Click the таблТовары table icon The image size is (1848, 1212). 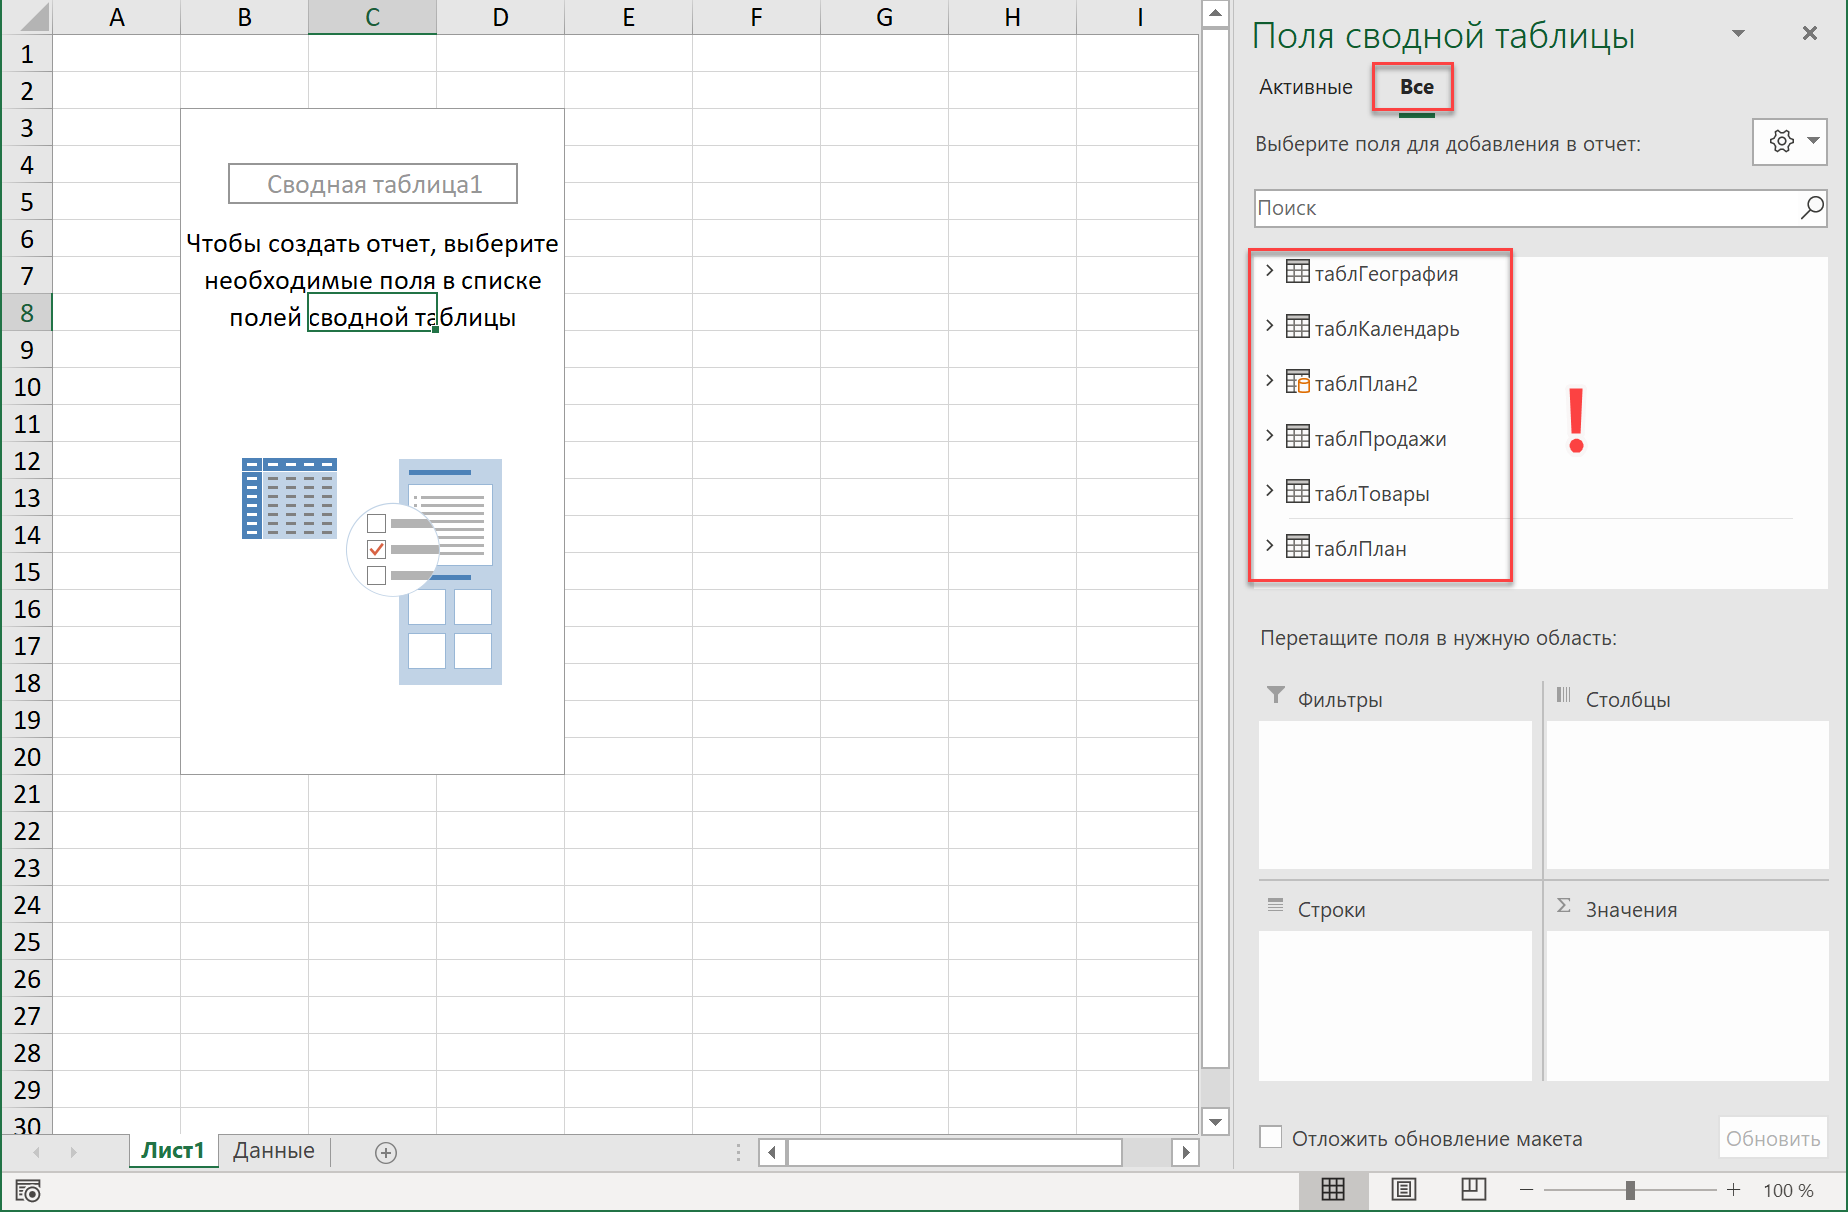coord(1297,492)
